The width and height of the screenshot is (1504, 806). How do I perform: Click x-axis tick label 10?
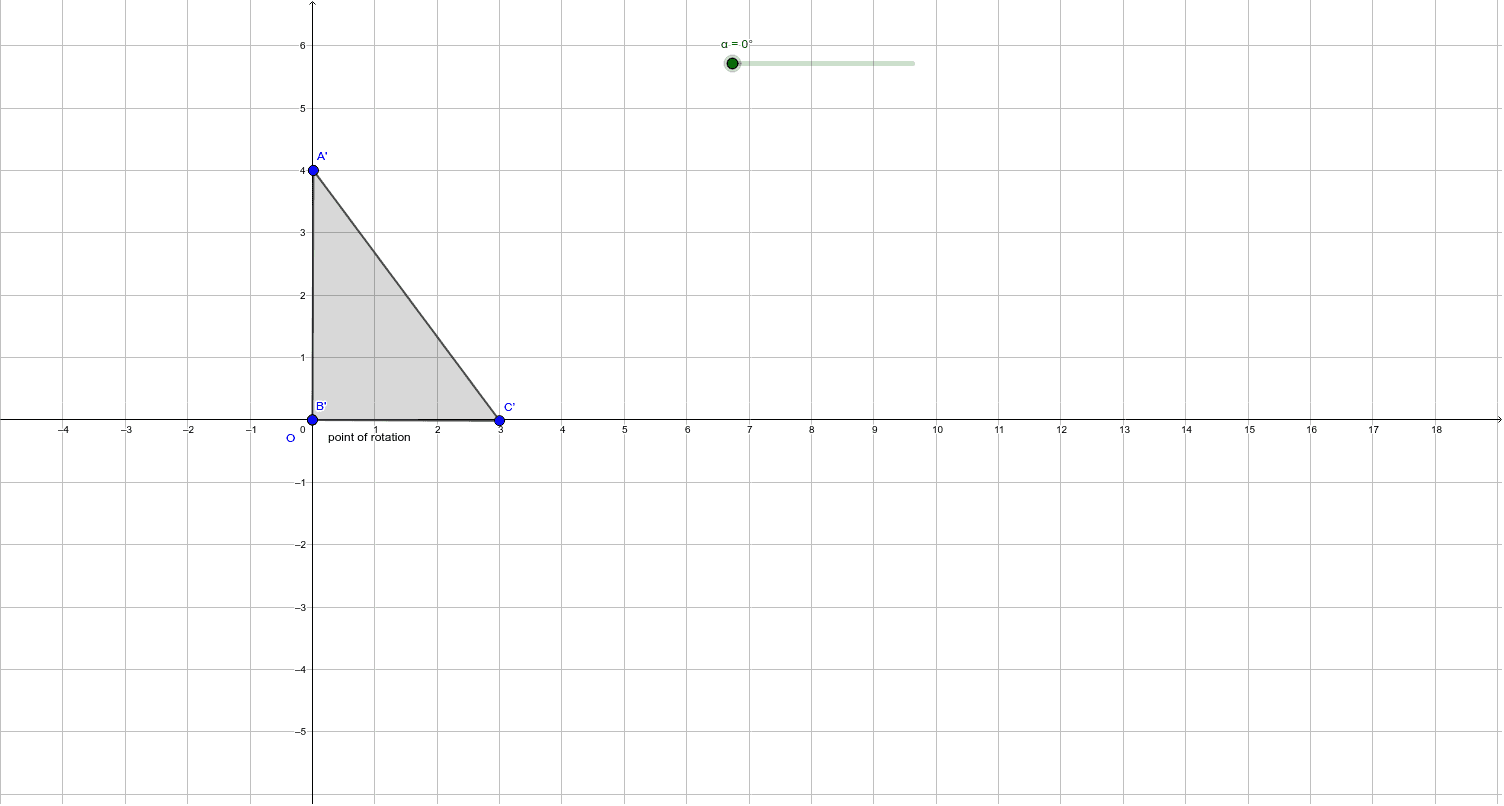click(x=937, y=430)
